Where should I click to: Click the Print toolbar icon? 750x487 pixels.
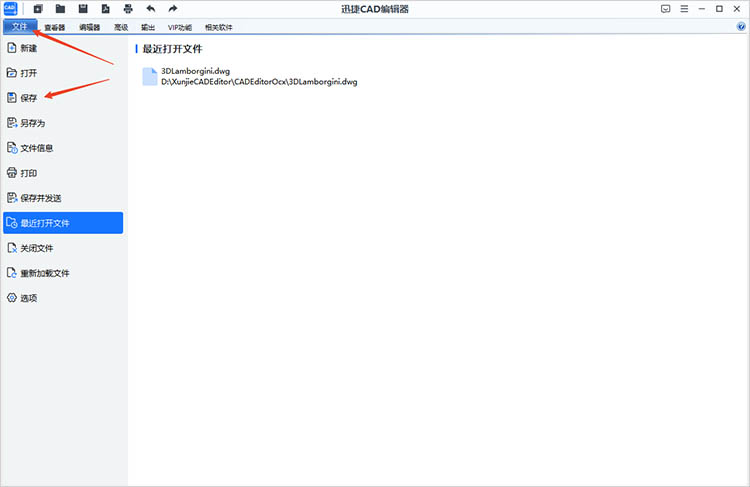click(x=128, y=9)
